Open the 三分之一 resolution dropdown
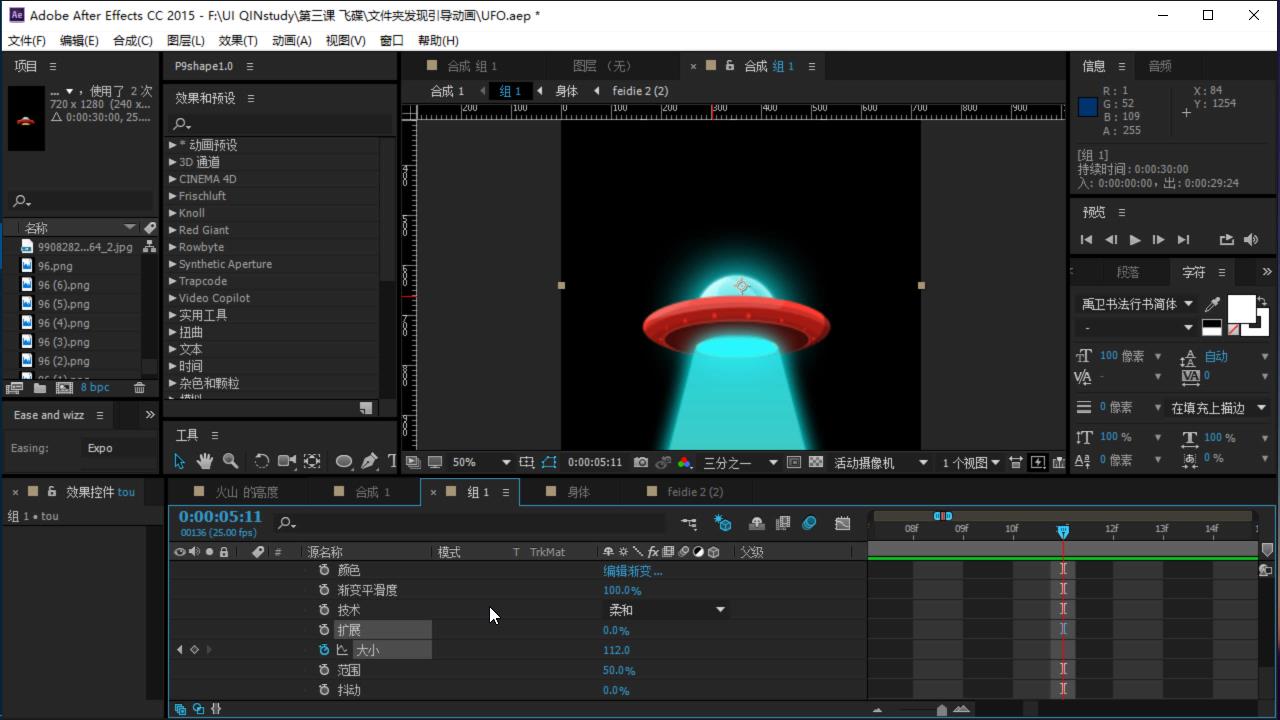The image size is (1280, 720). point(740,463)
